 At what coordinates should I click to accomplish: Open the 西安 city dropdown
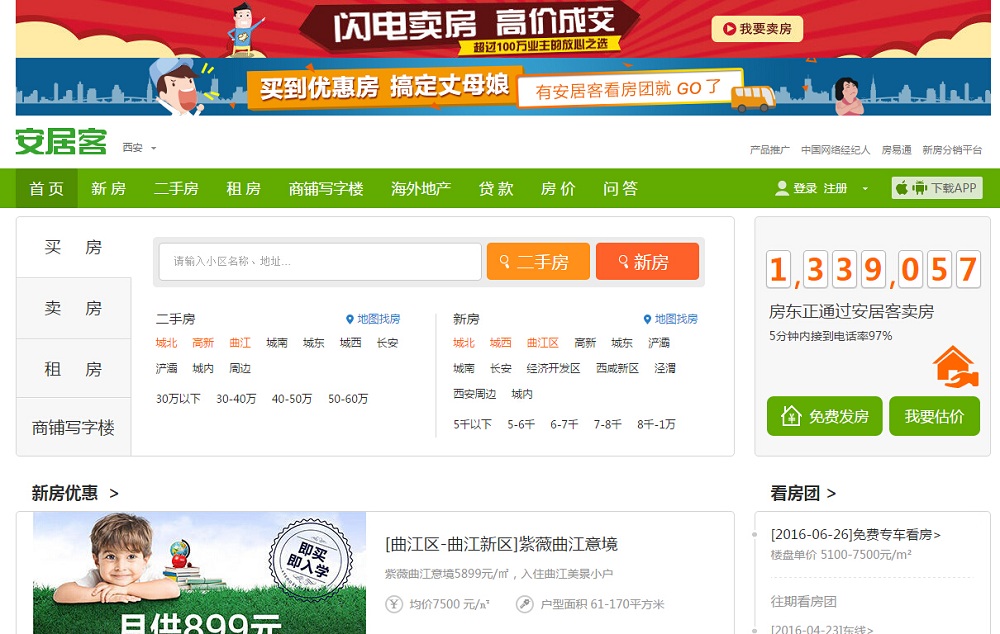click(x=139, y=147)
